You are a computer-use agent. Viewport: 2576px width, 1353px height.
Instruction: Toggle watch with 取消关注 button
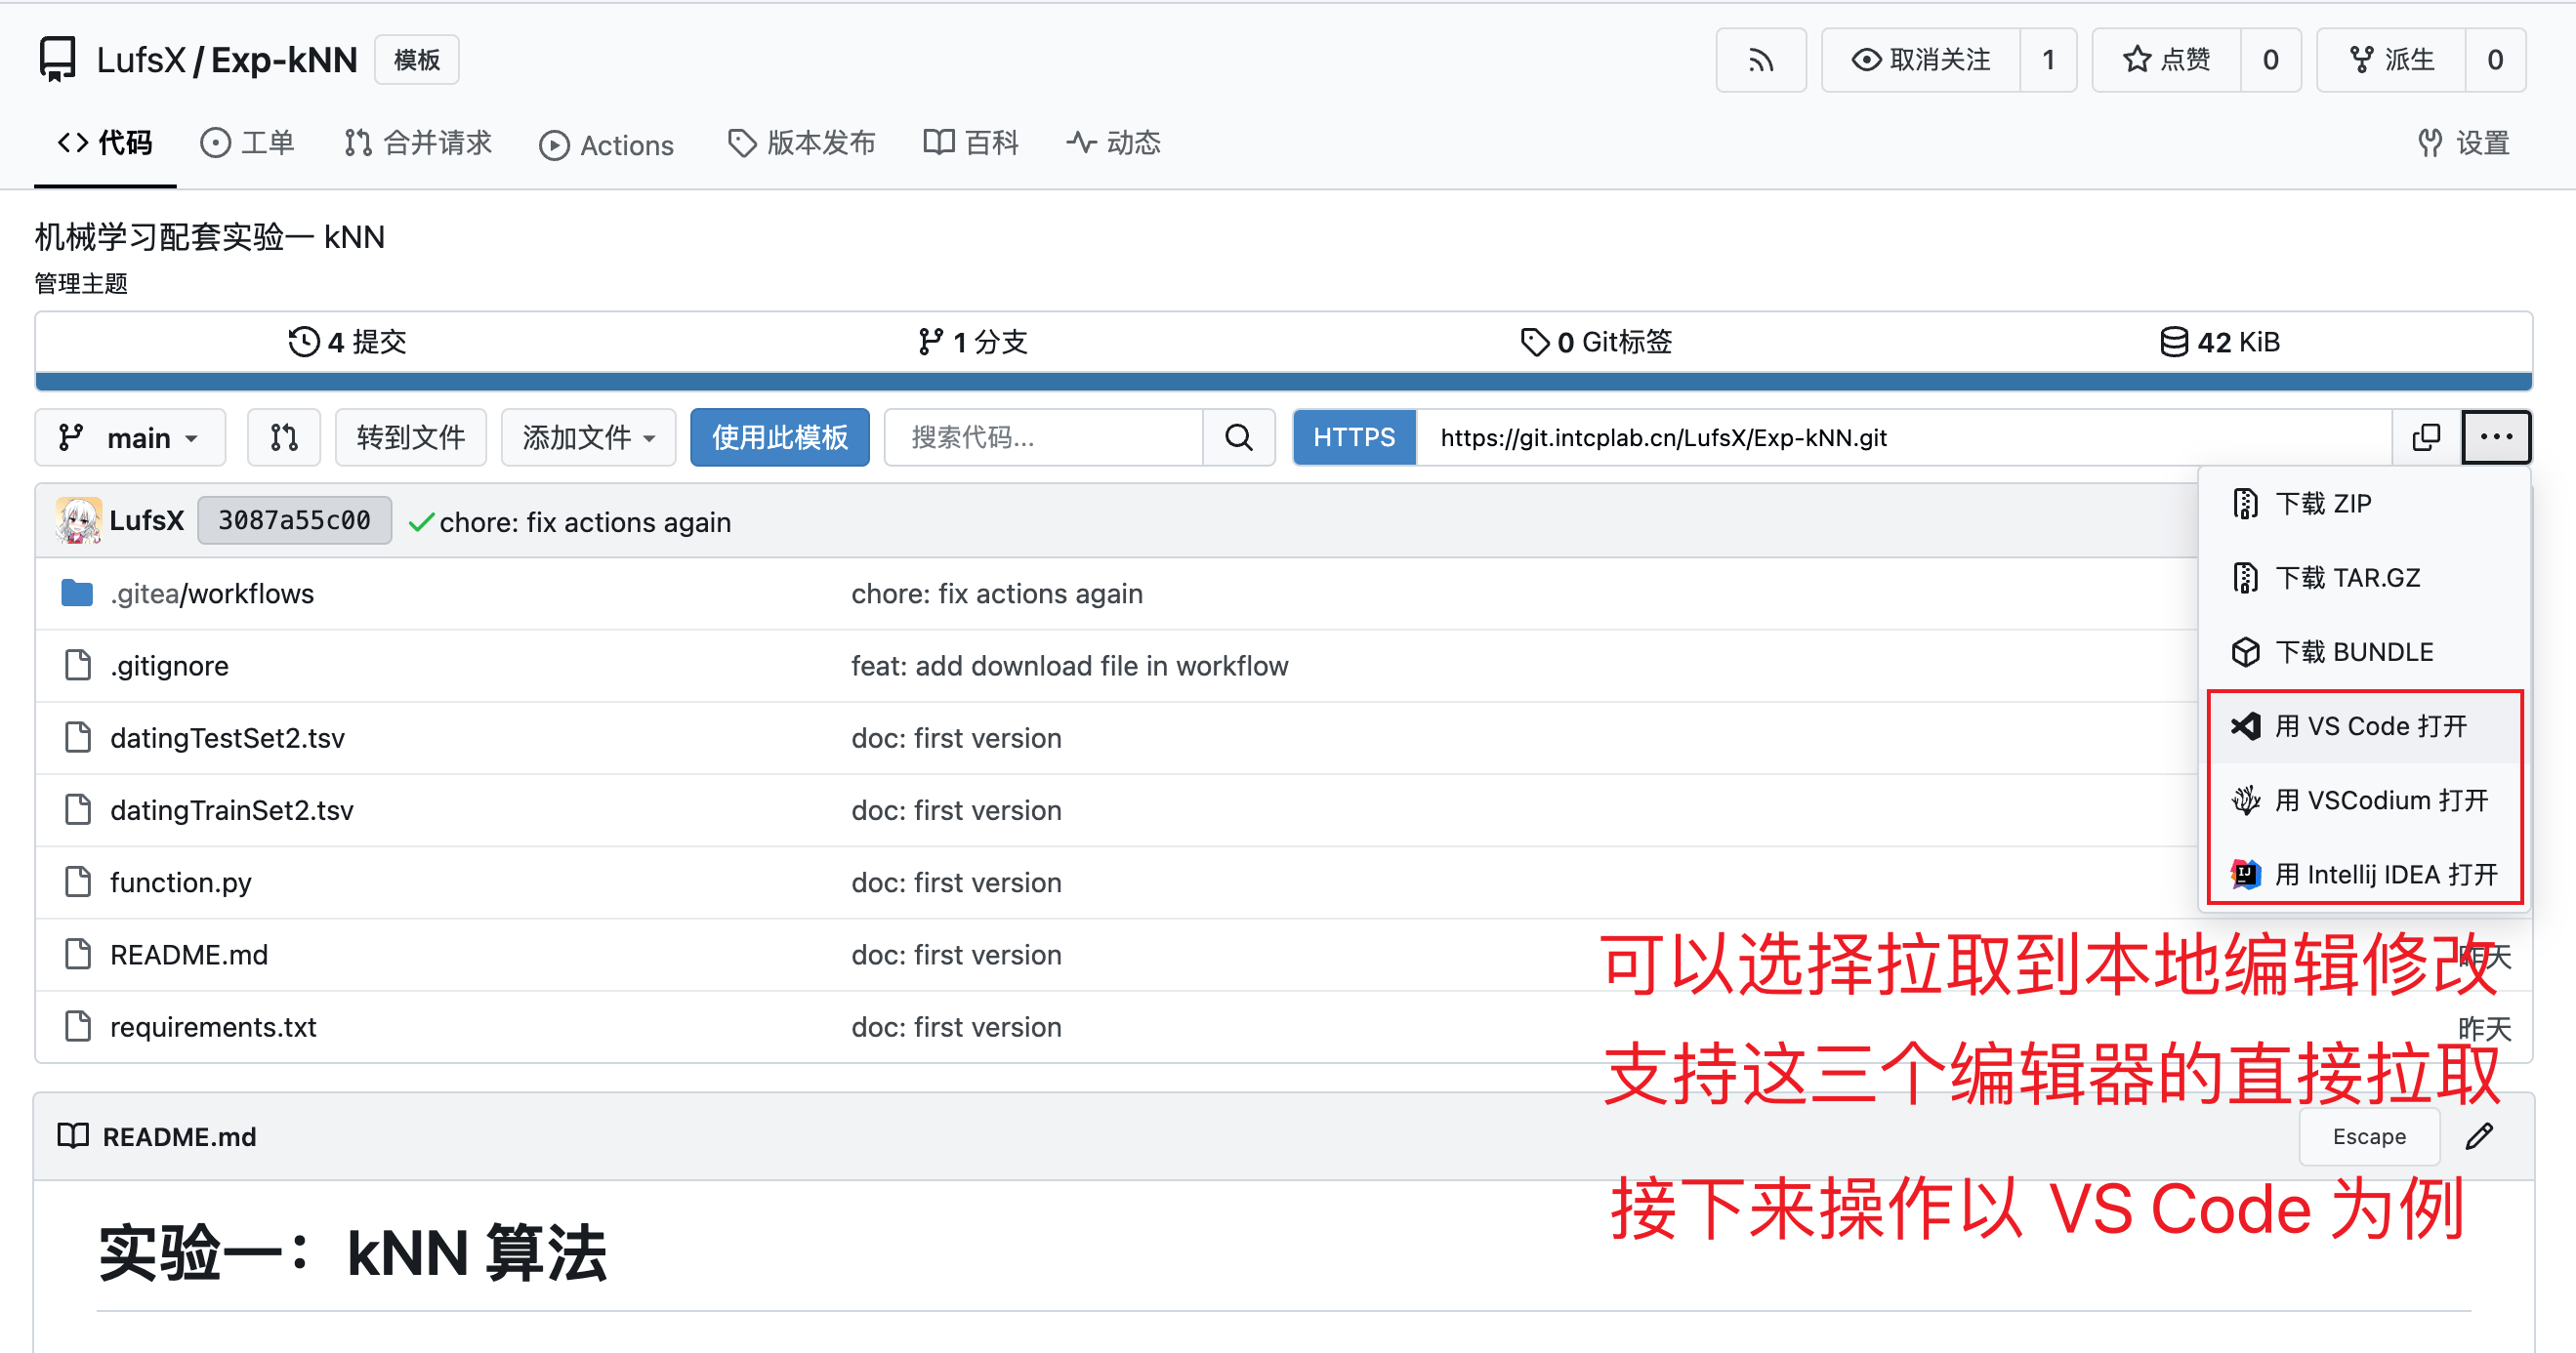1921,60
